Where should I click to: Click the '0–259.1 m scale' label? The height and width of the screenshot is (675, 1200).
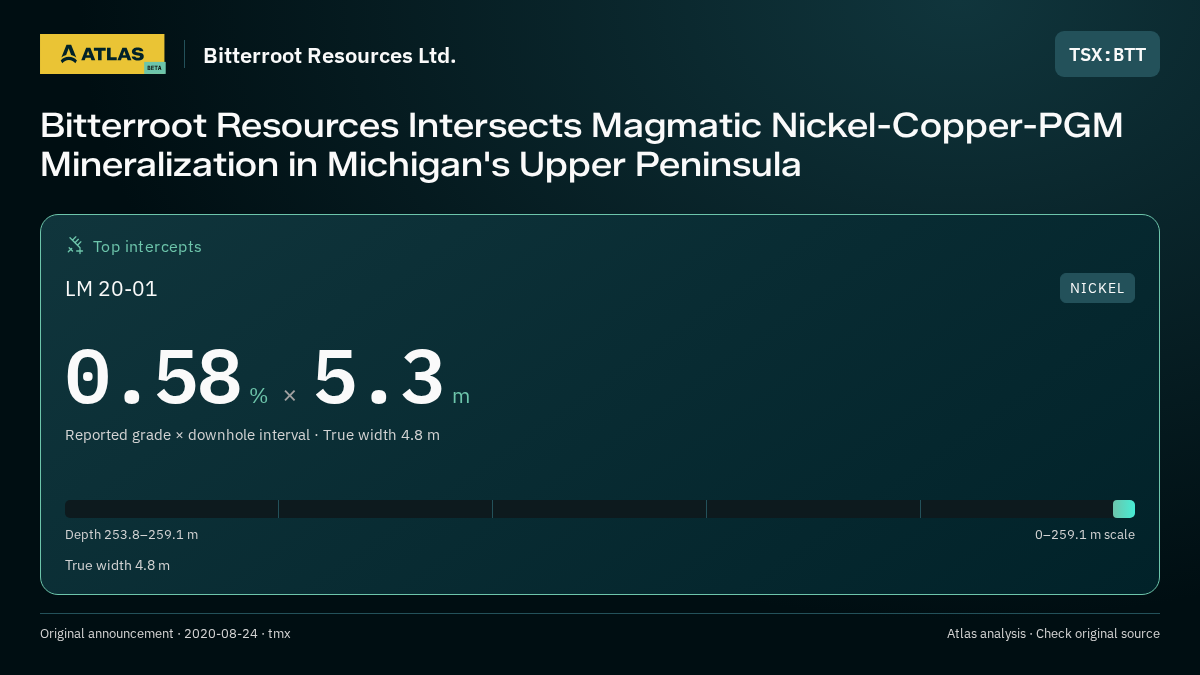(1085, 534)
